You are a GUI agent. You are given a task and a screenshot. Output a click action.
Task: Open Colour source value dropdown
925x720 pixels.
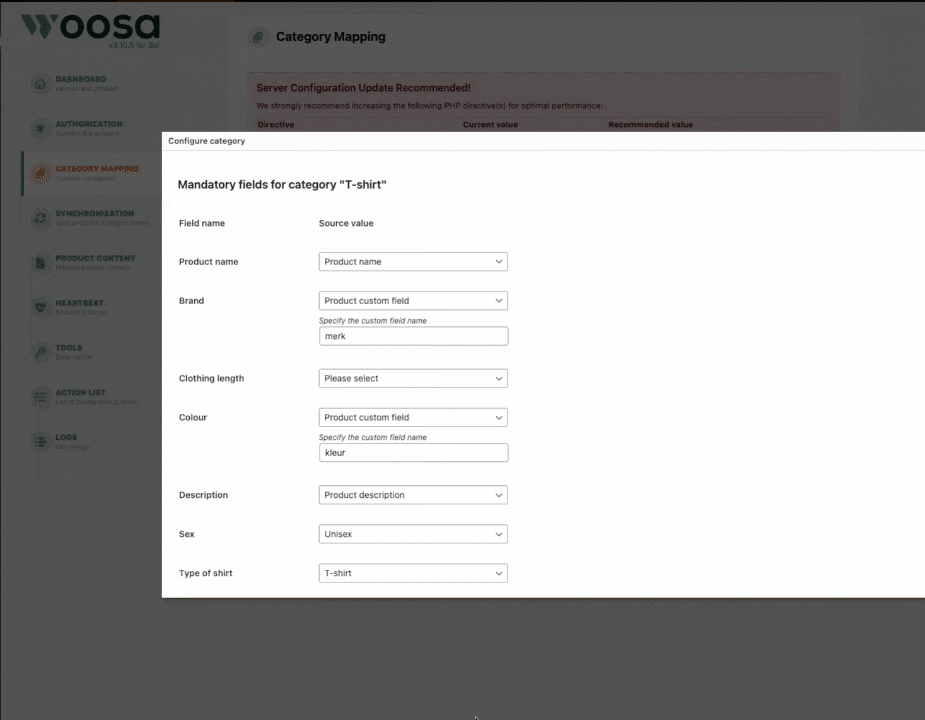coord(413,417)
